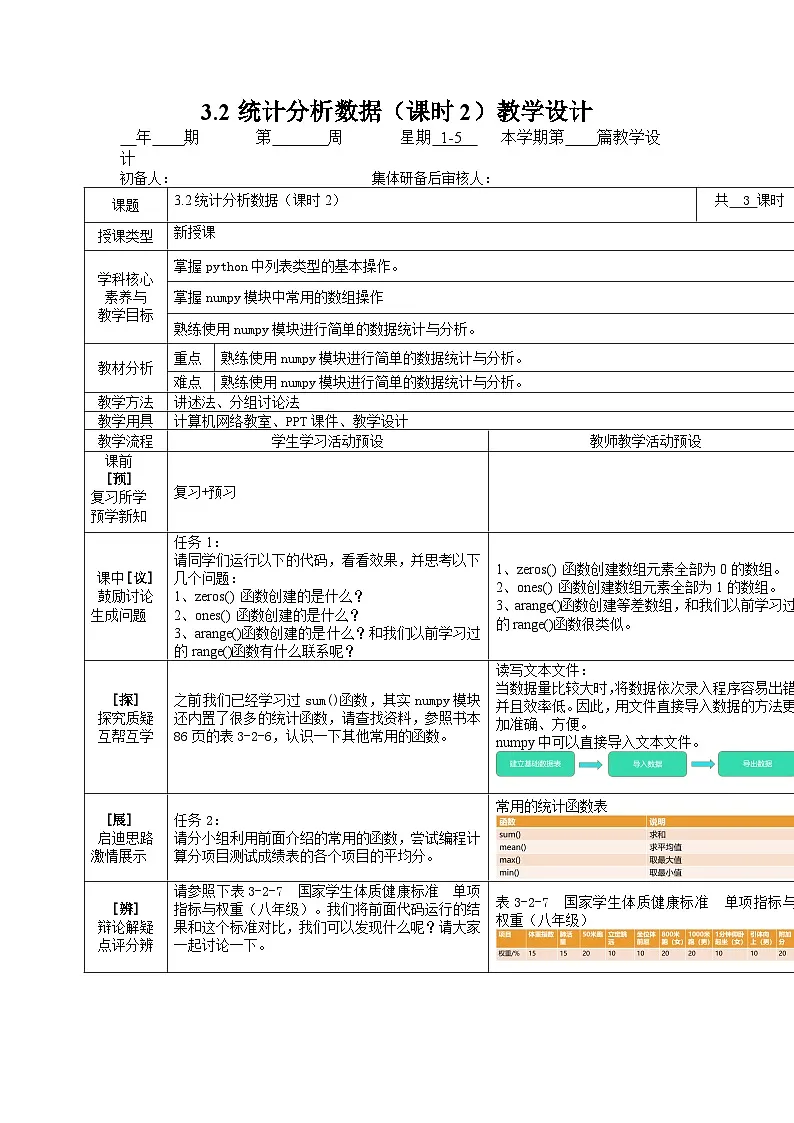Click the "复习+预习" cell text
The image size is (794, 1123).
point(205,493)
